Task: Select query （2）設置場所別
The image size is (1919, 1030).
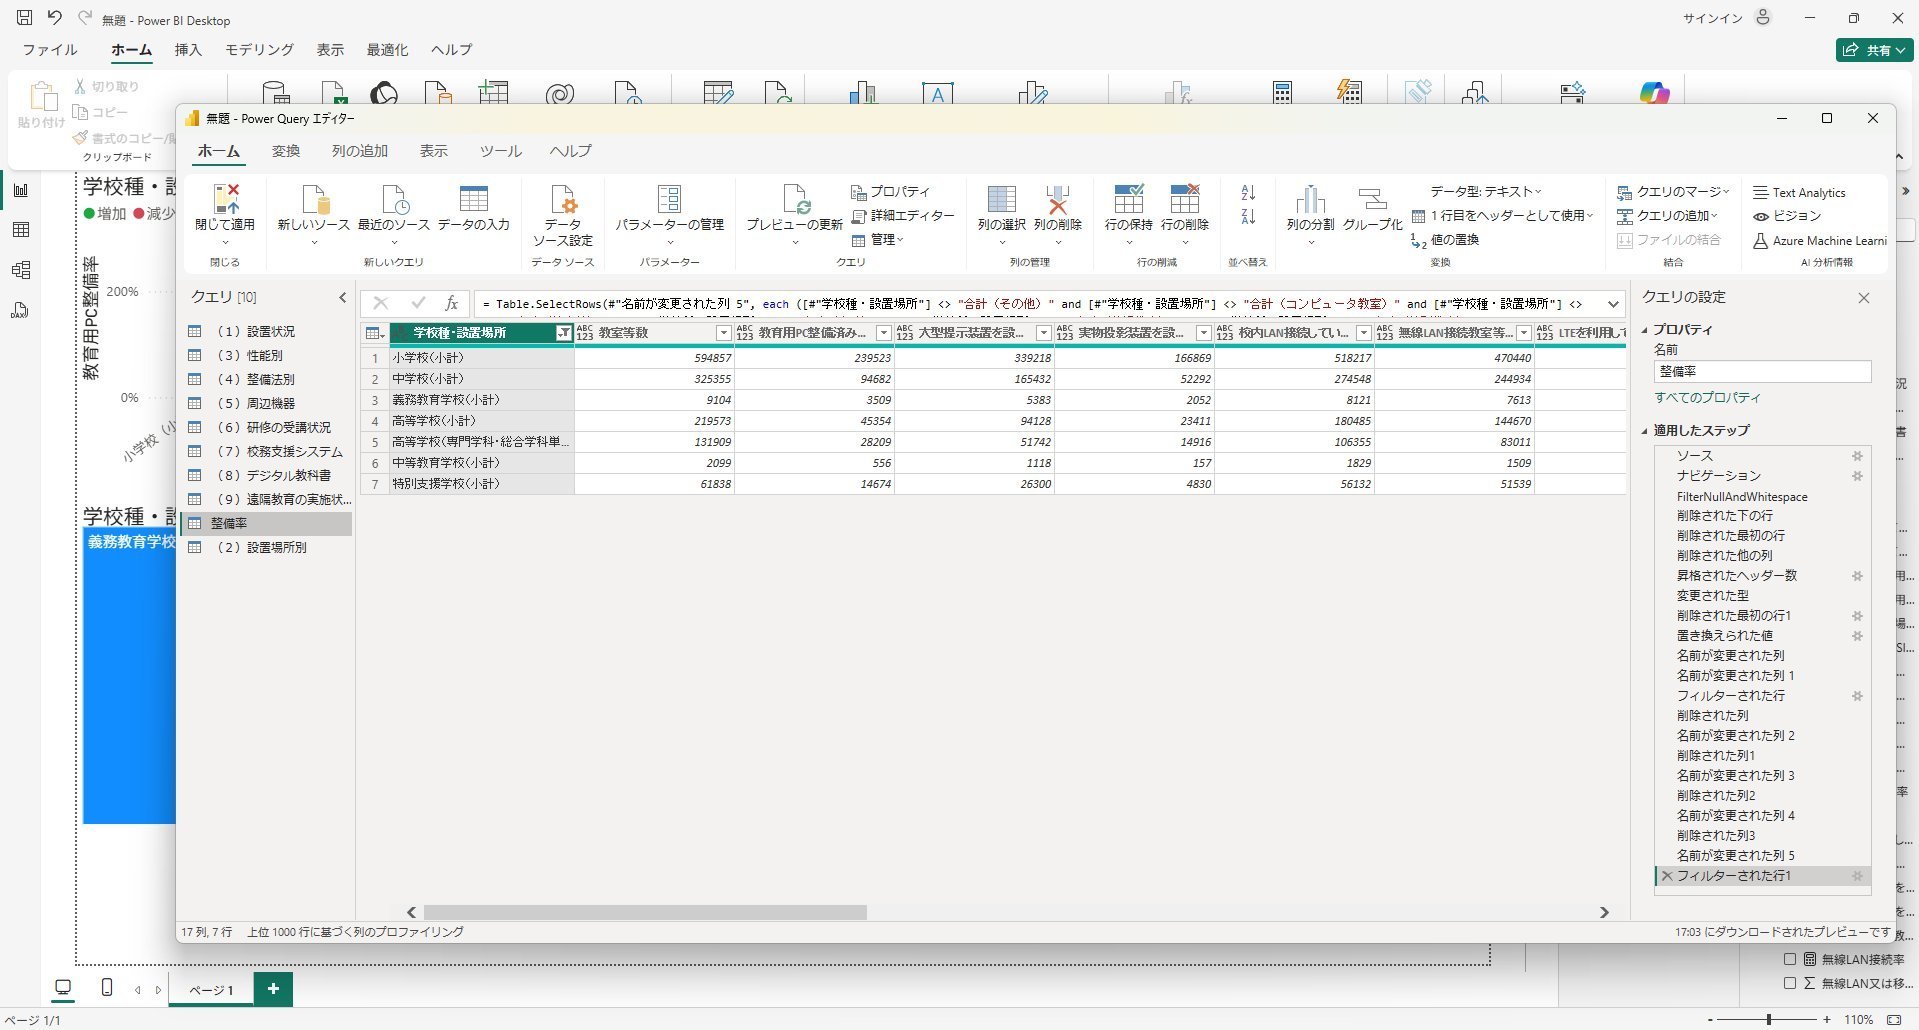Action: coord(267,547)
